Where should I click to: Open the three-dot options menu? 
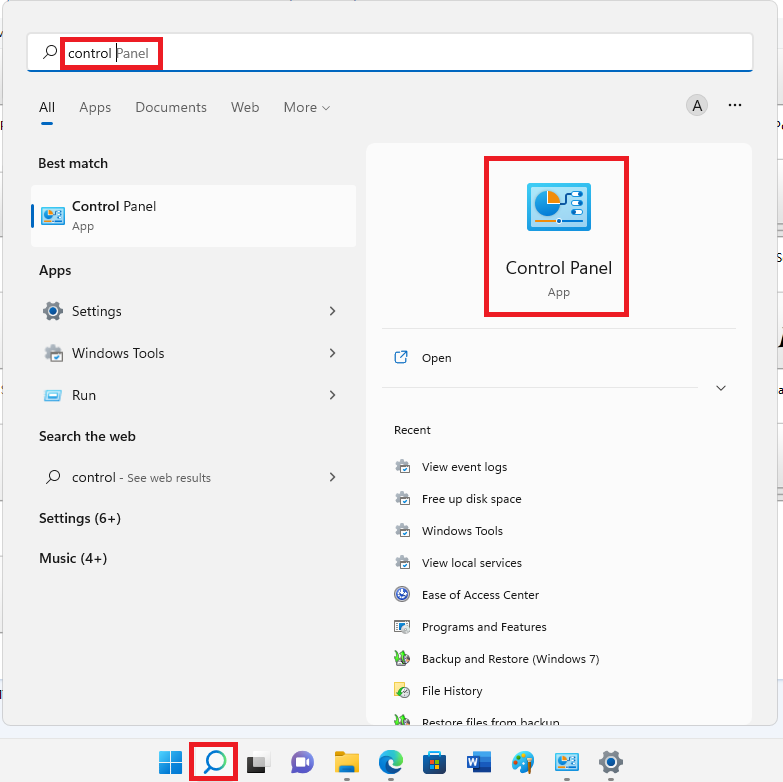tap(735, 105)
